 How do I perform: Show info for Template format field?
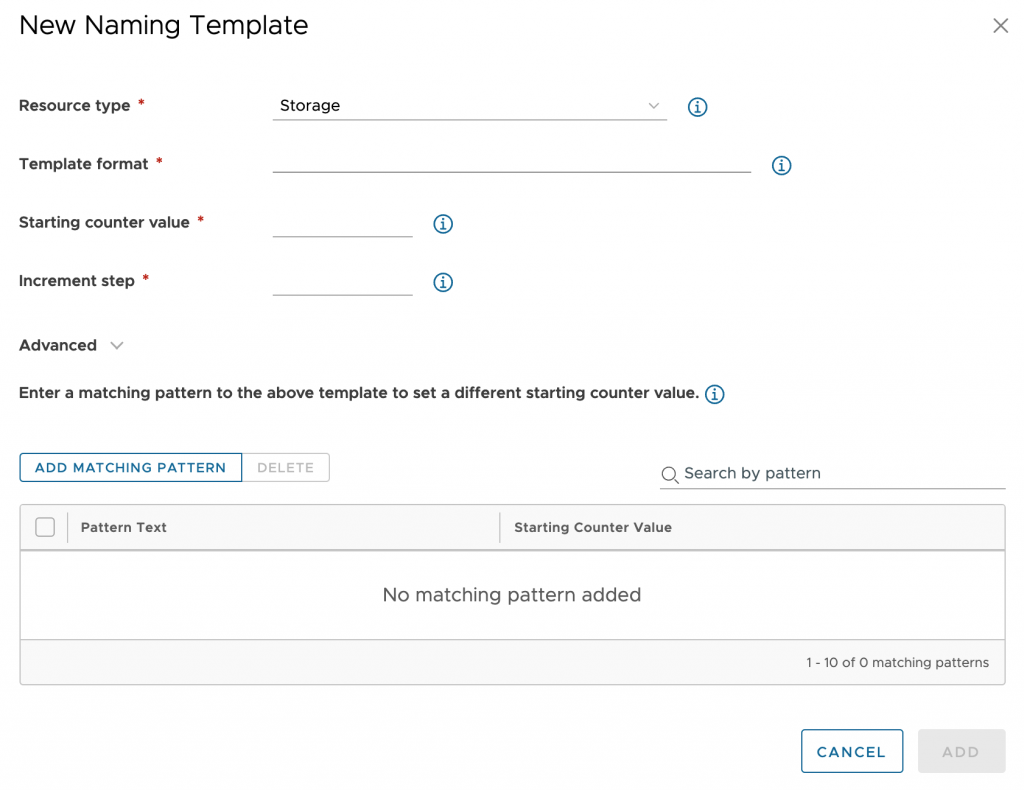pyautogui.click(x=781, y=165)
